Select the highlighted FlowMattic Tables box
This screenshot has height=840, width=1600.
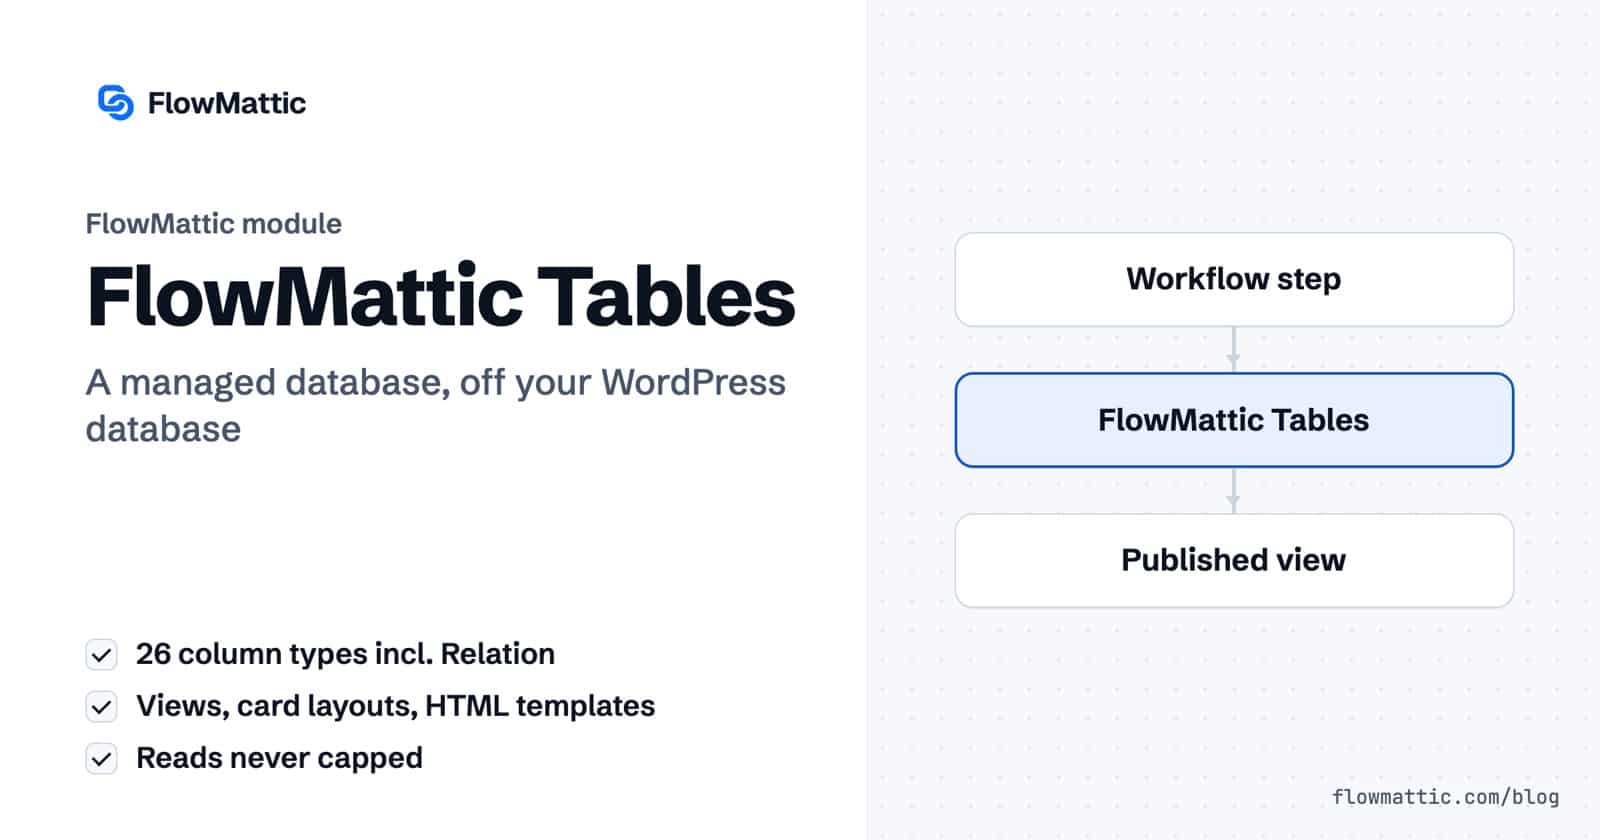point(1234,420)
